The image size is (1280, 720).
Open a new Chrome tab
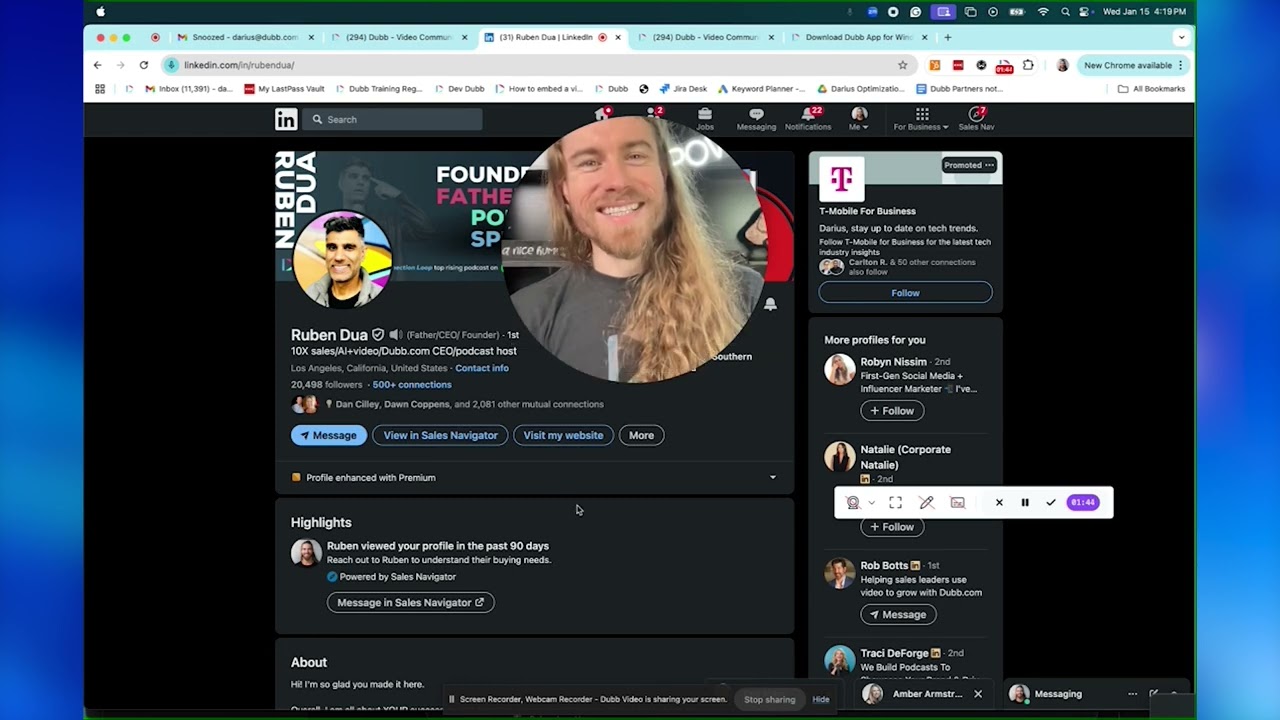point(948,38)
